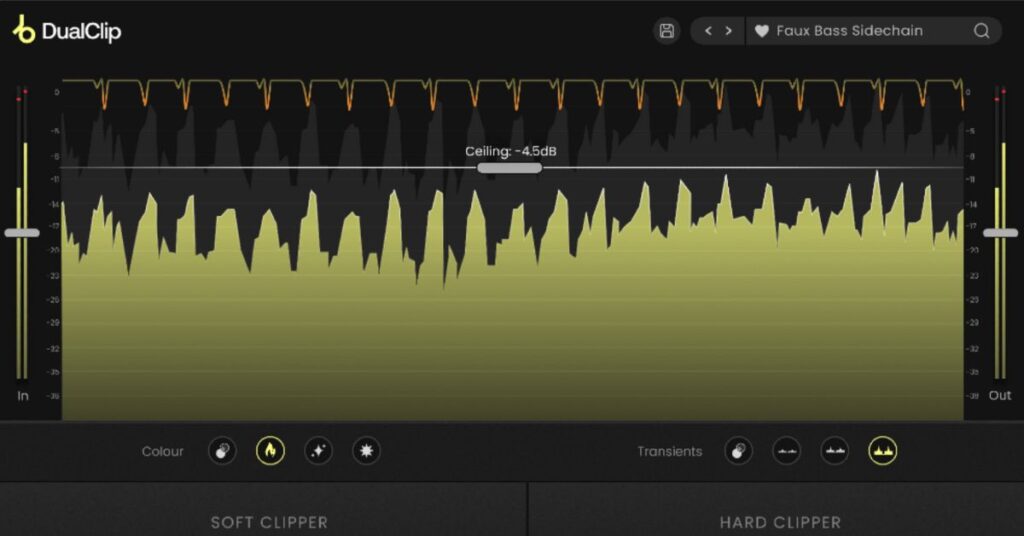Select the low Transients mode icon

(x=786, y=450)
